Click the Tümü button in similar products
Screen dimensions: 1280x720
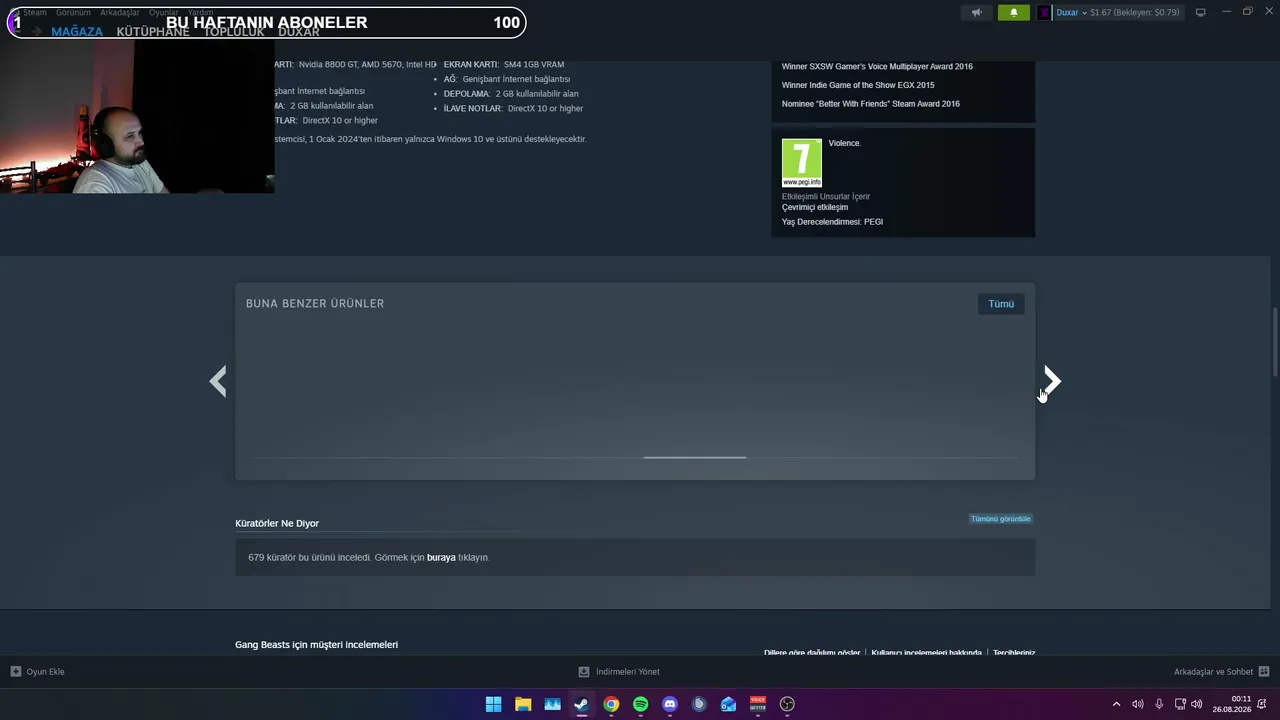[1001, 304]
